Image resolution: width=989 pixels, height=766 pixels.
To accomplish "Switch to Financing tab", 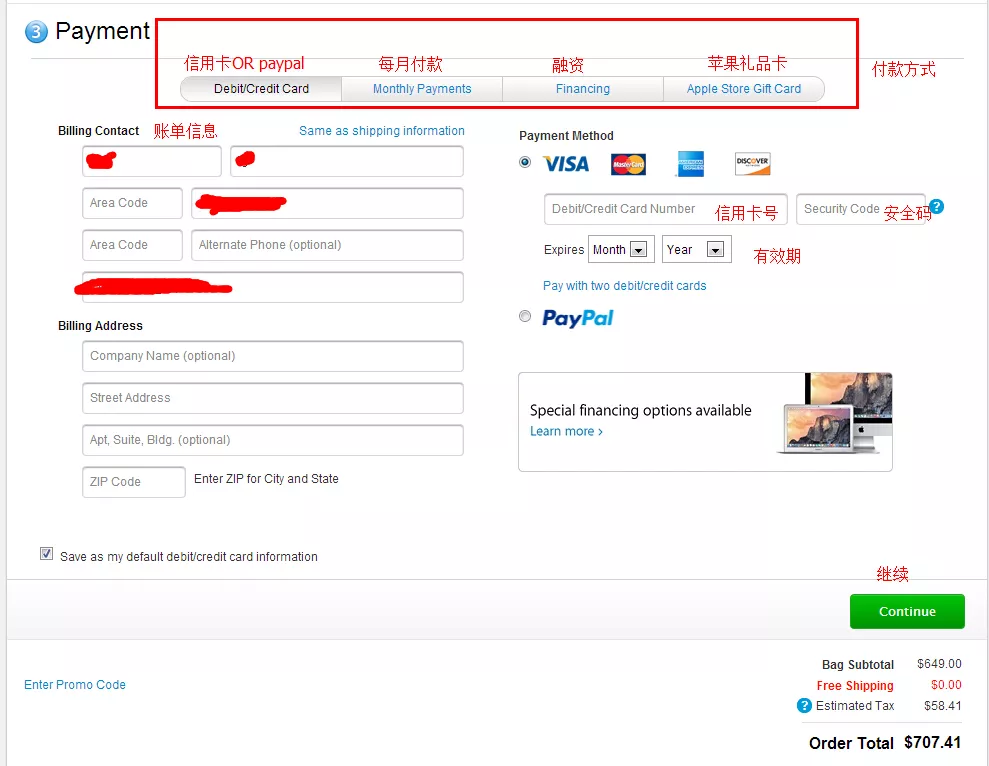I will [x=583, y=89].
